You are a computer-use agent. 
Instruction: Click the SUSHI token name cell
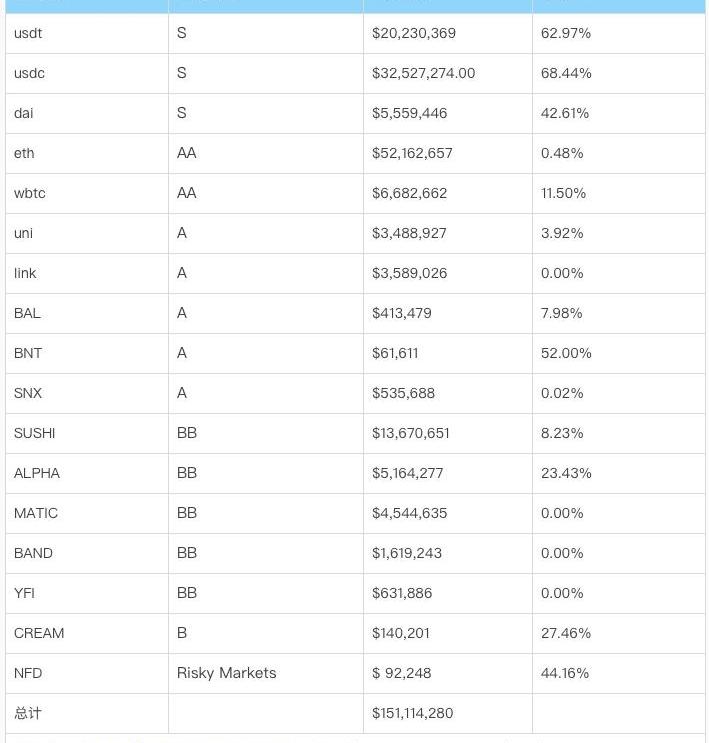point(35,433)
